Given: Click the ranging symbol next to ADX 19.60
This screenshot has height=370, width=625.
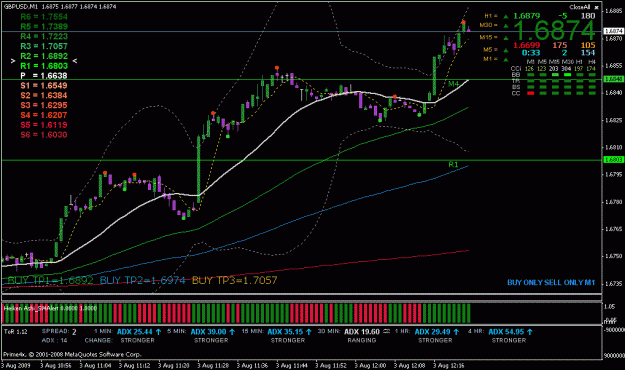Looking at the screenshot, I should point(386,332).
